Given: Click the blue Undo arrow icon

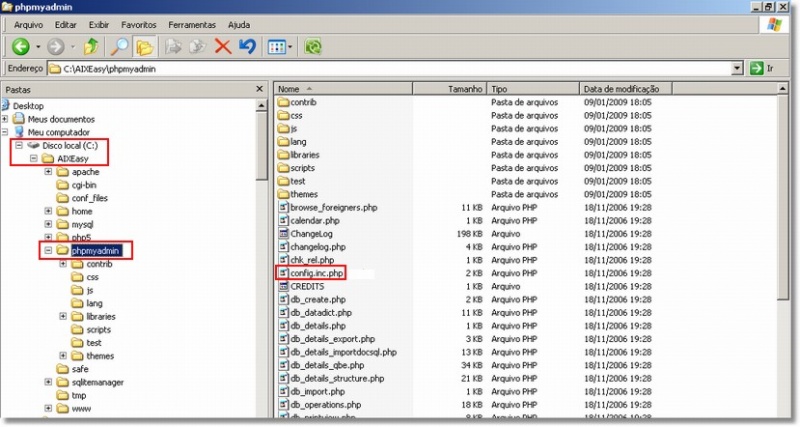Looking at the screenshot, I should 247,46.
